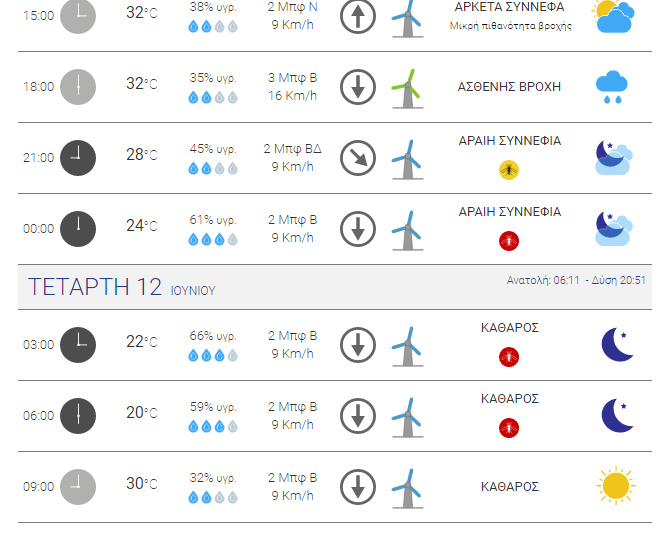Viewport: 664px width, 533px height.
Task: Click the Μικρή πιθανότητα βροχής note
Action: 510,26
